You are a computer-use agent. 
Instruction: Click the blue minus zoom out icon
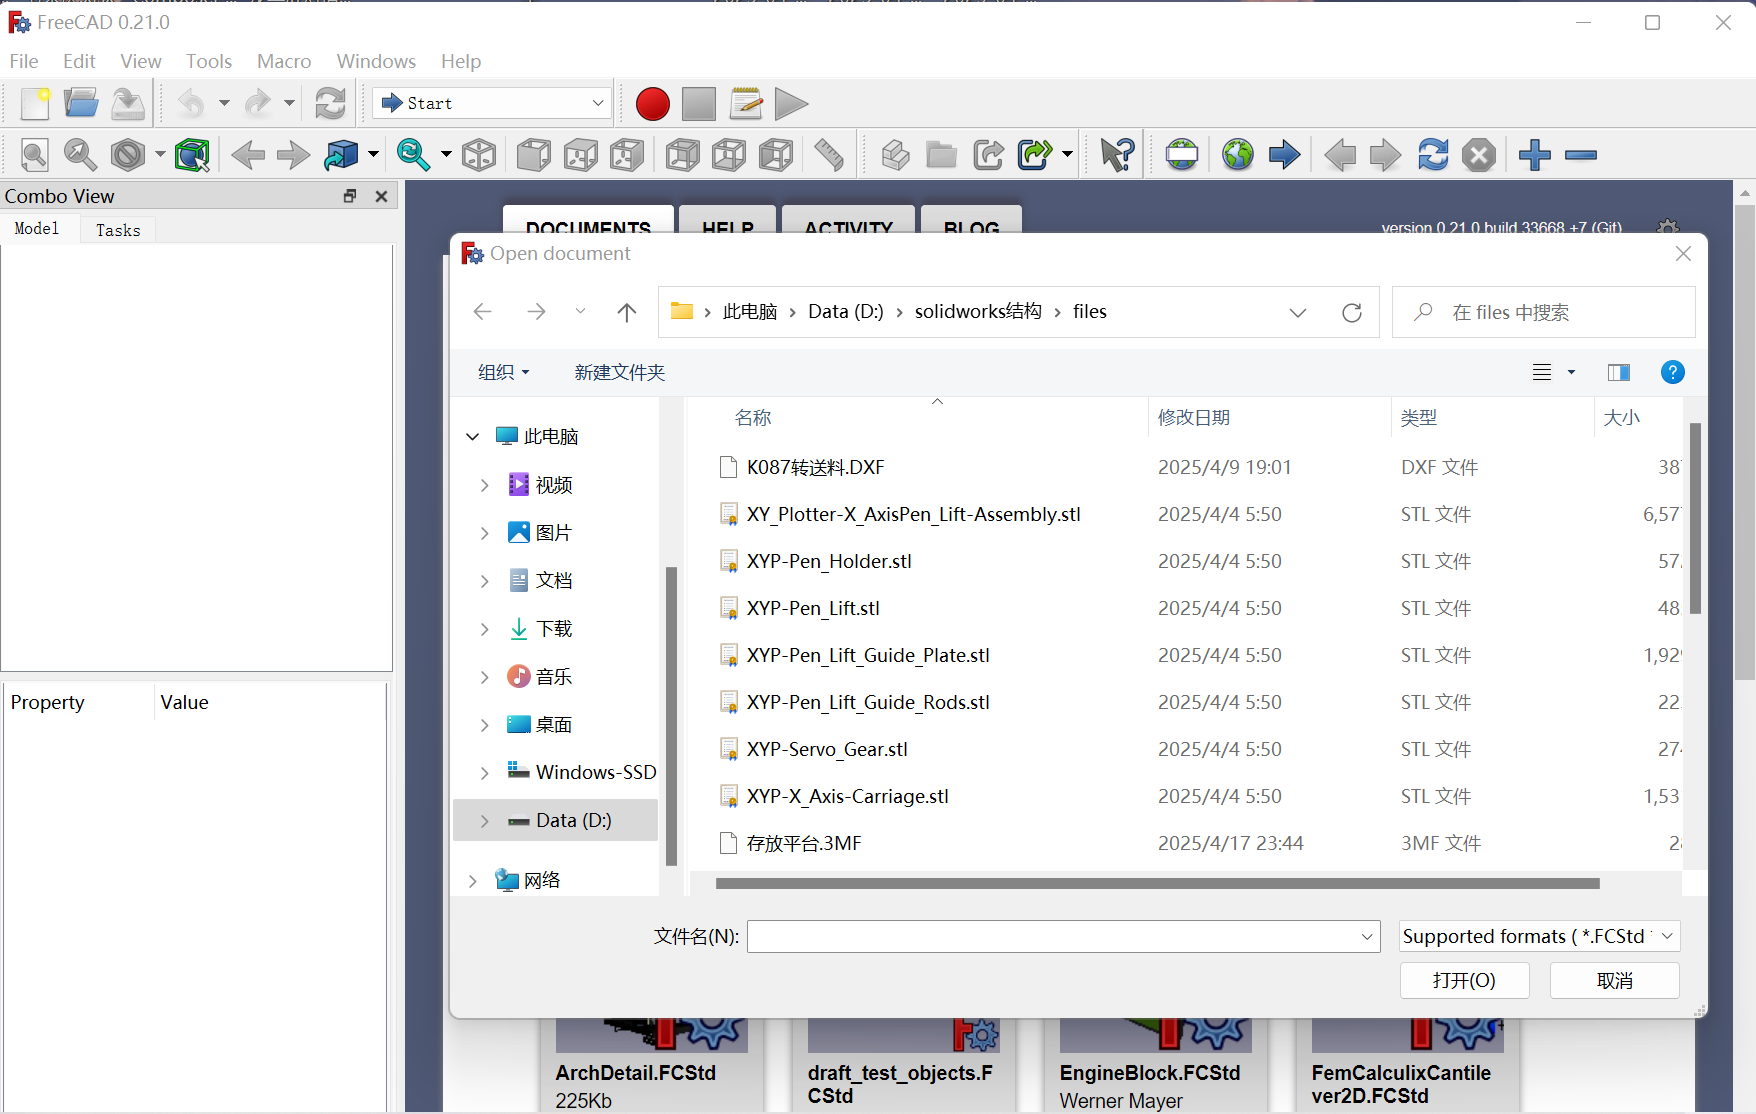click(1581, 155)
